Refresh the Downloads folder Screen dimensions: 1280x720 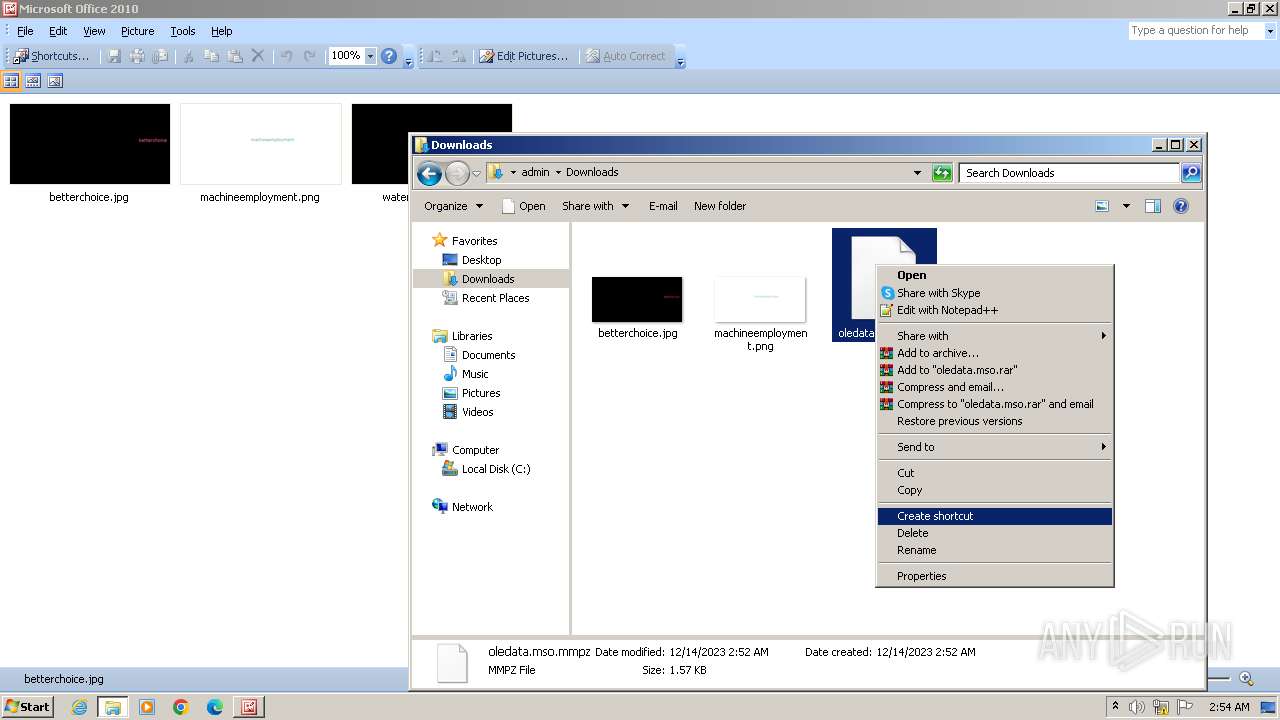942,173
